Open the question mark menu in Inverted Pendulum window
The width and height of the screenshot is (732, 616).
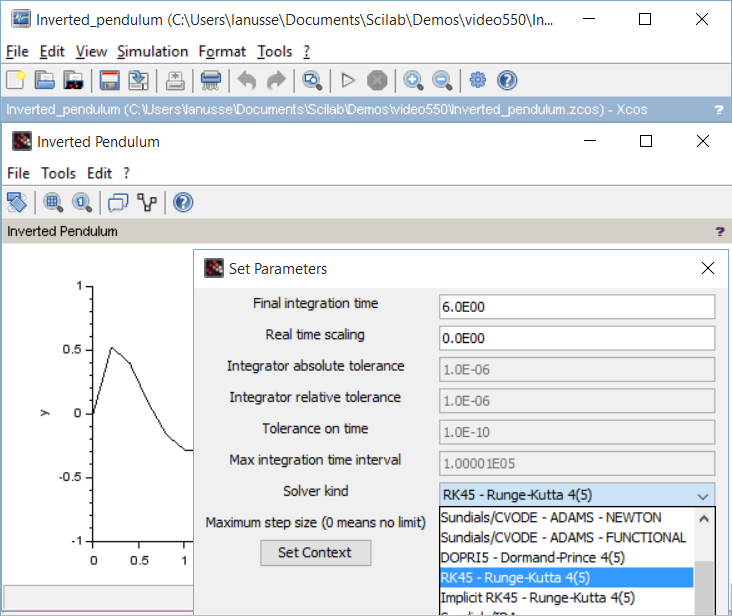pyautogui.click(x=127, y=173)
